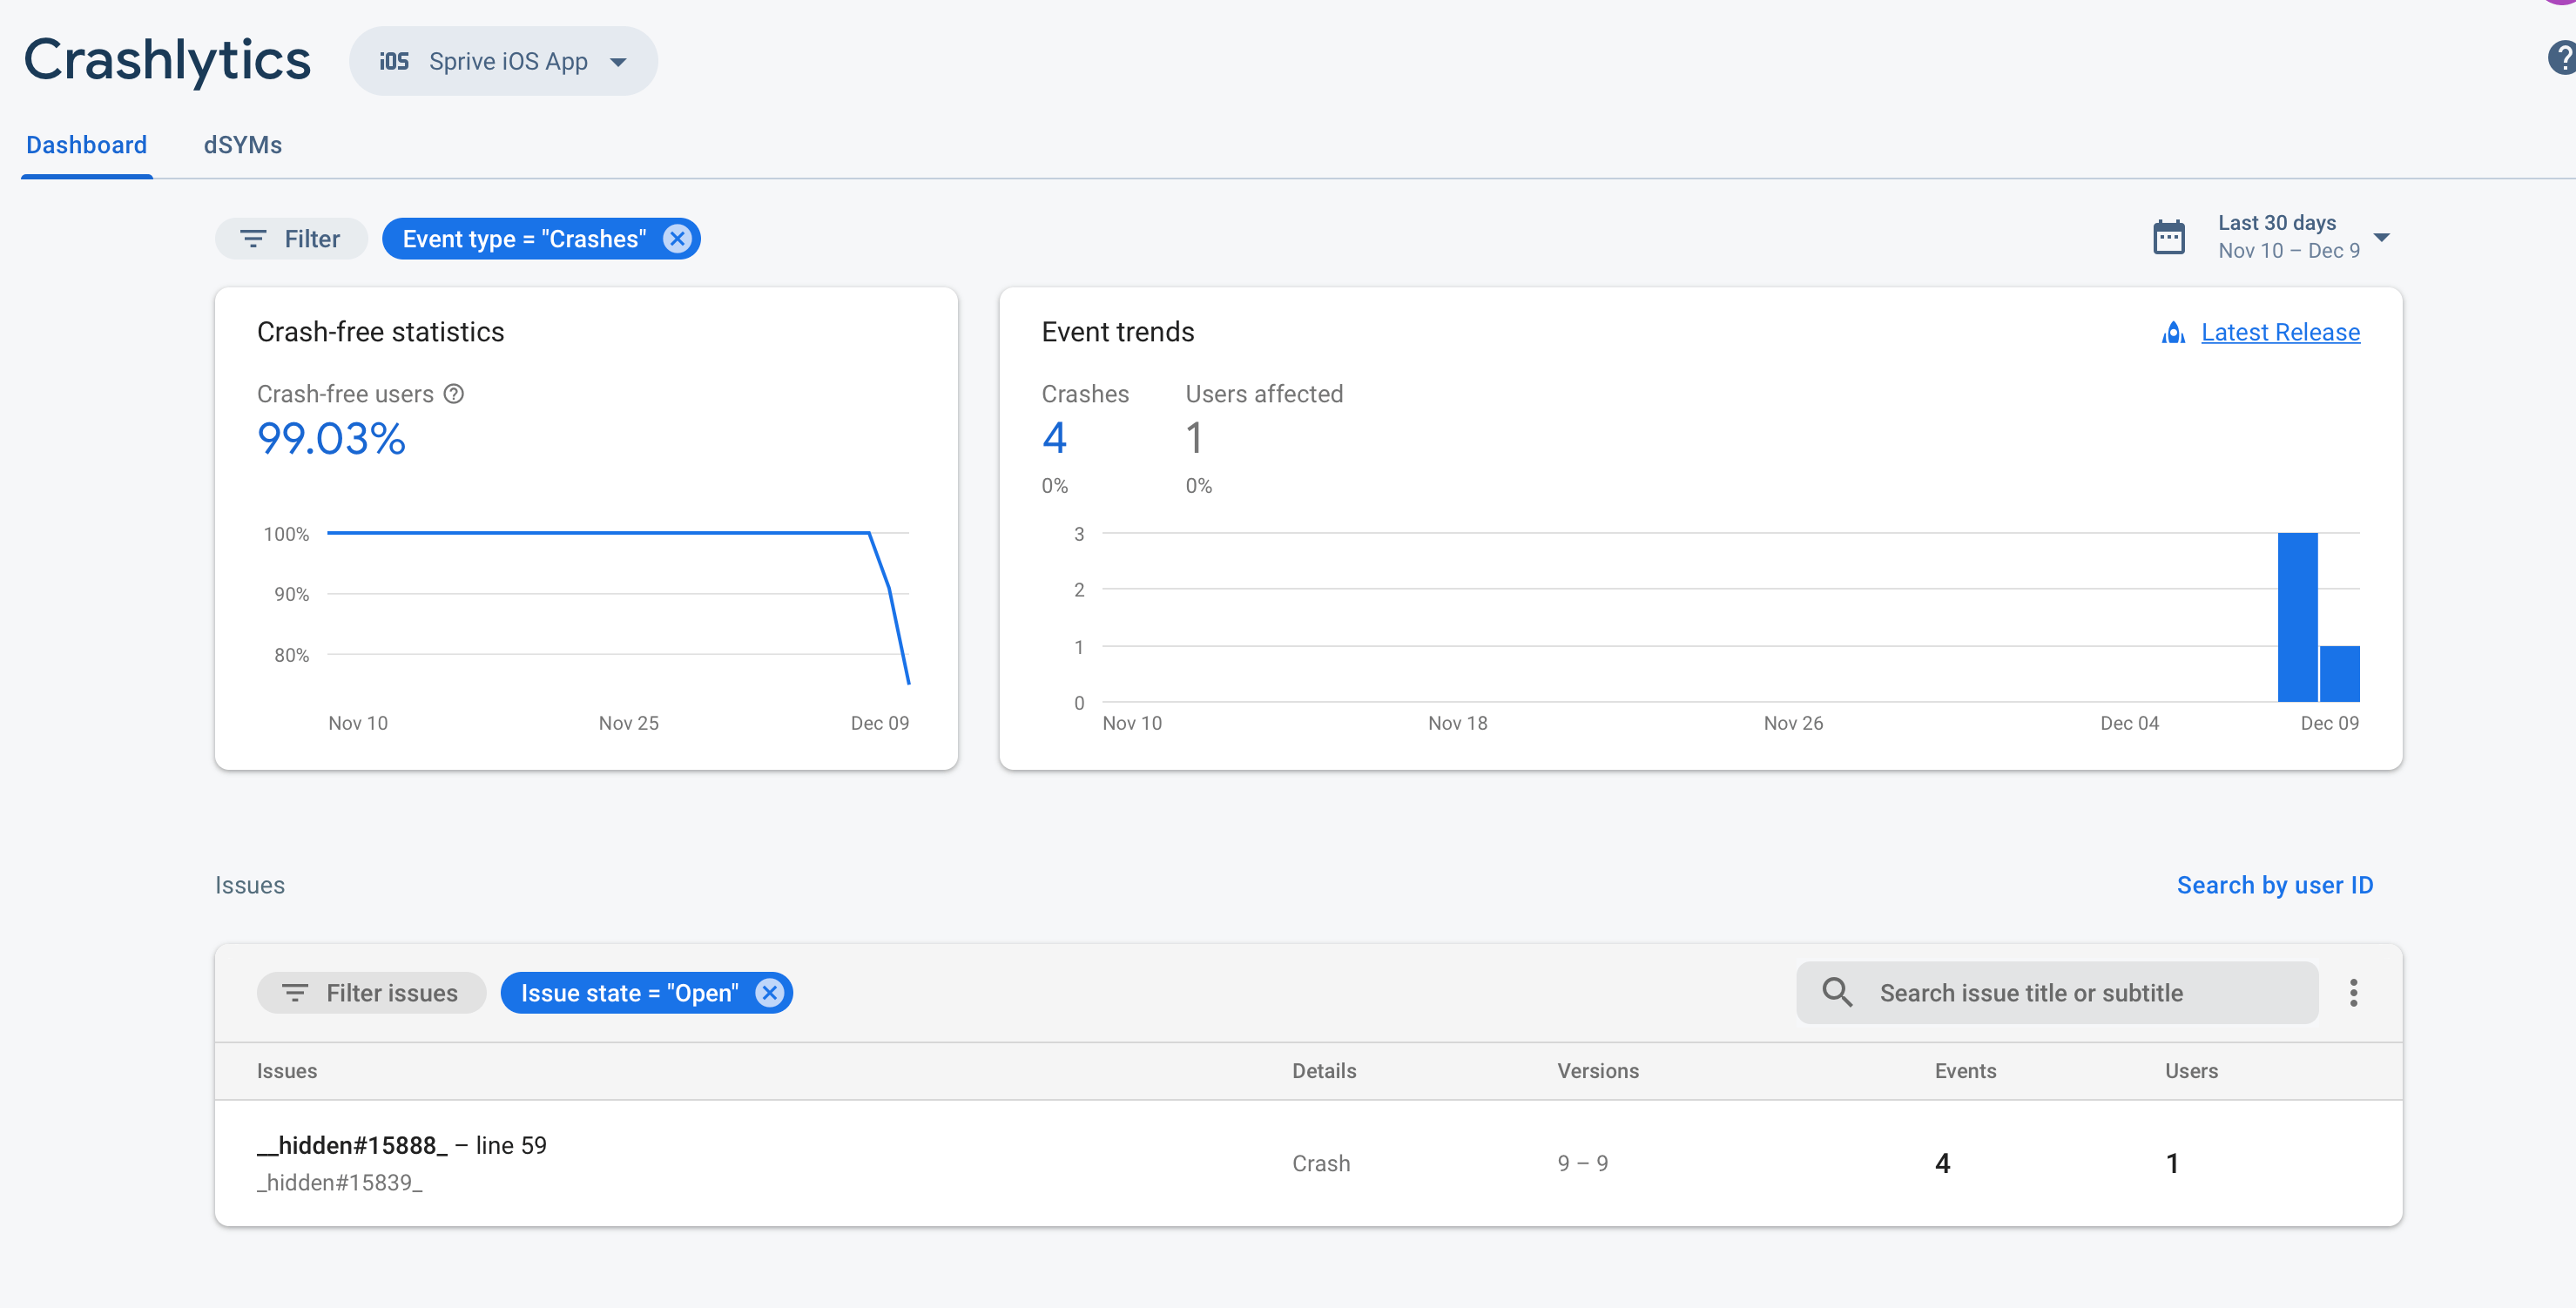Click the Versions column header
The height and width of the screenshot is (1308, 2576).
pyautogui.click(x=1598, y=1071)
